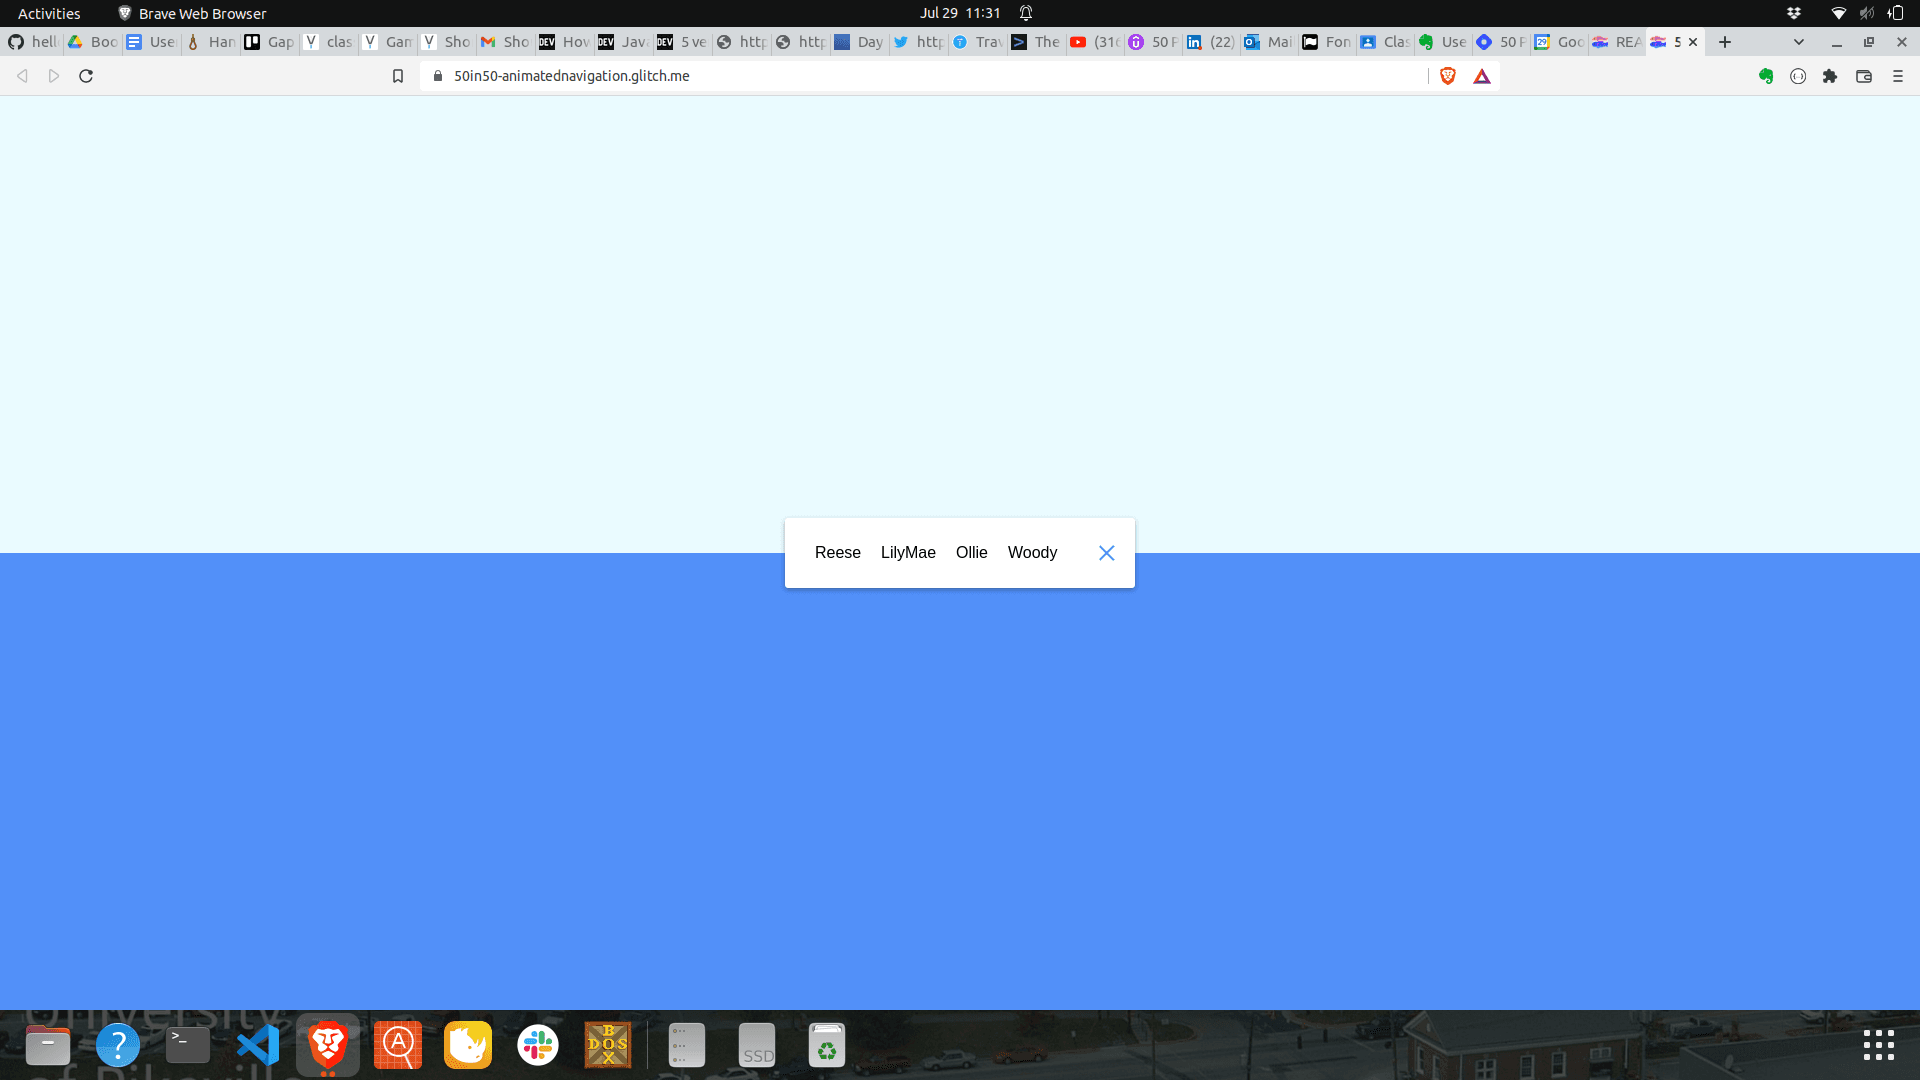Switch to the LinkedIn (22) tab
1920x1080 pixels.
pyautogui.click(x=1211, y=42)
